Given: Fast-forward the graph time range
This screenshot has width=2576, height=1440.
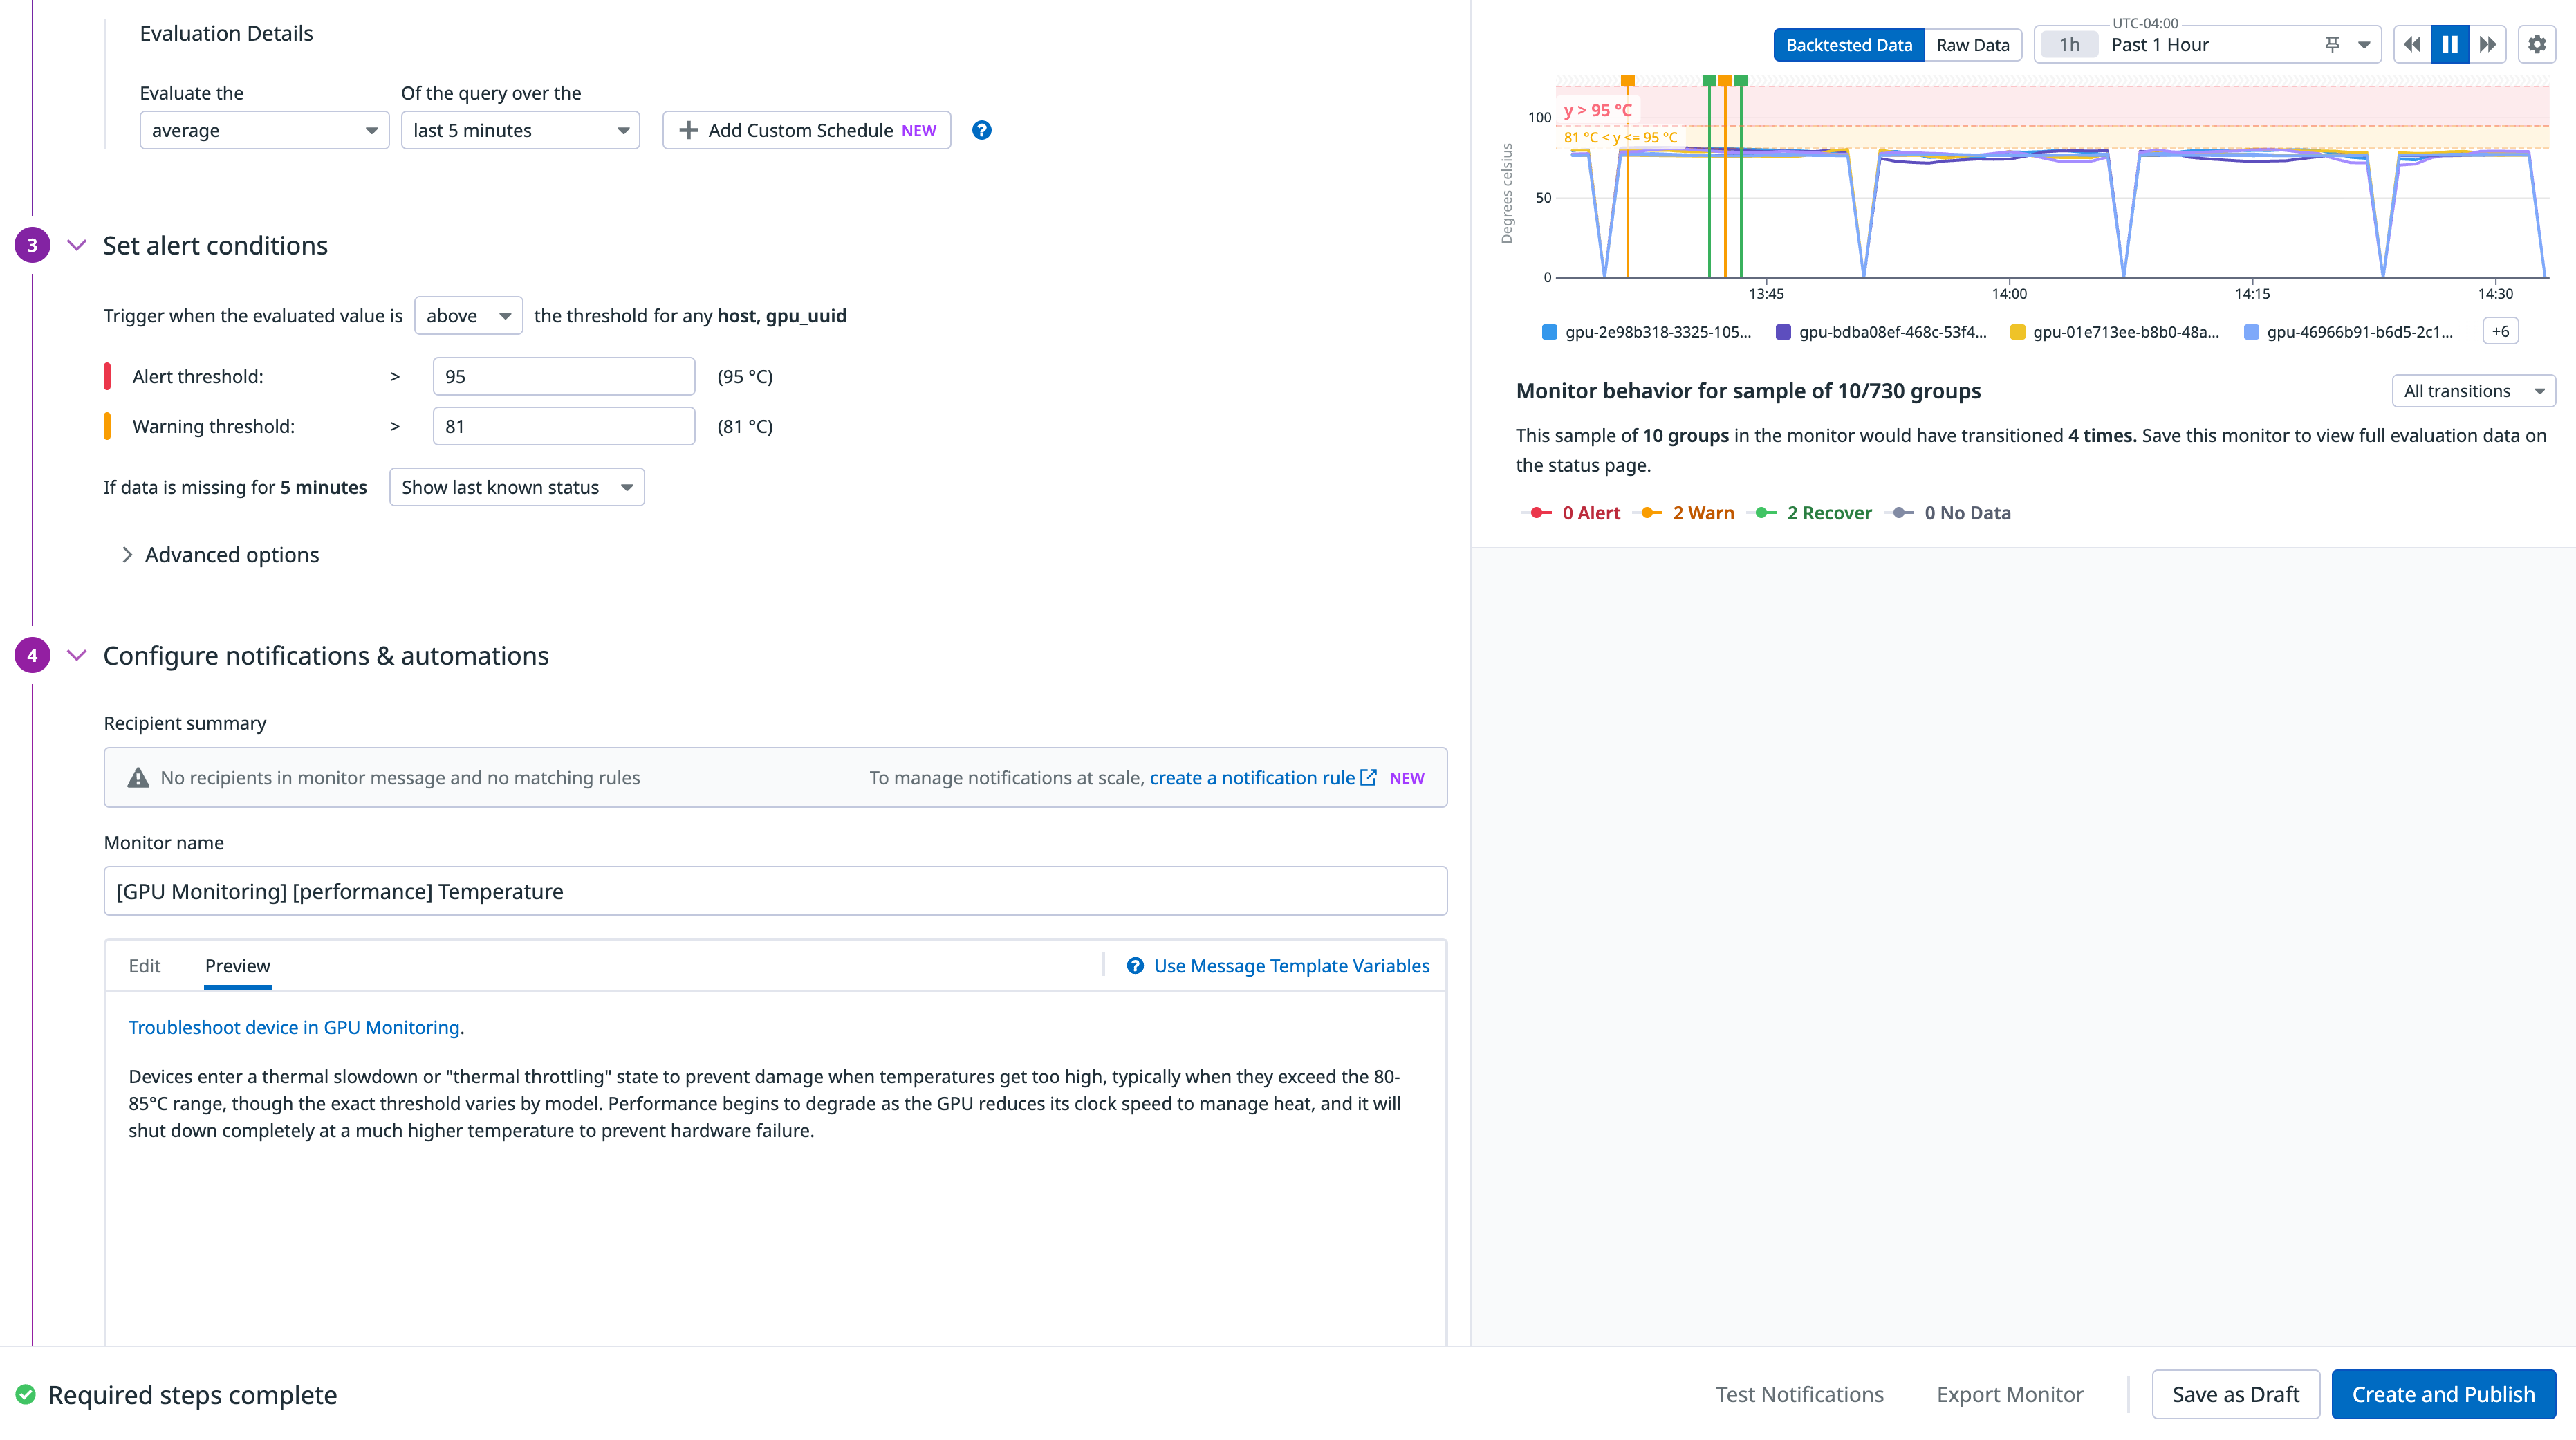Looking at the screenshot, I should (2487, 45).
